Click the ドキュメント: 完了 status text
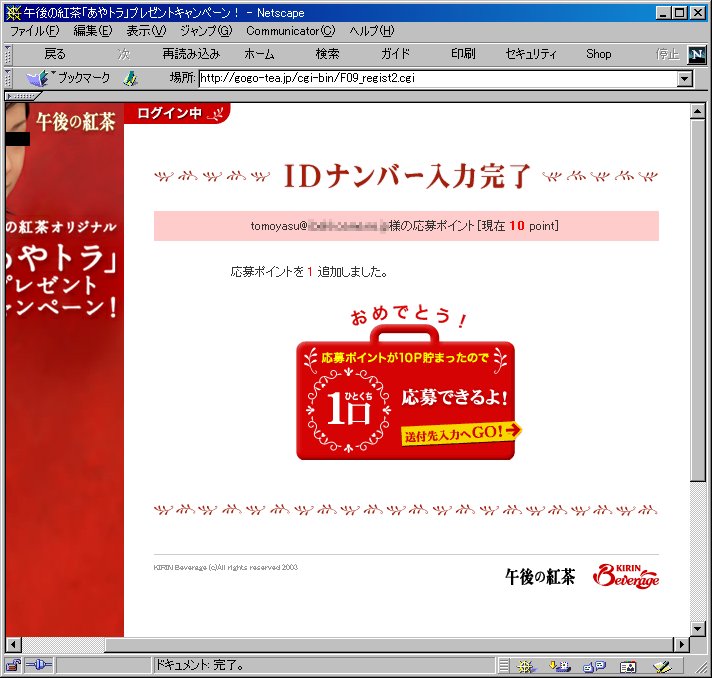712x678 pixels. click(x=200, y=666)
